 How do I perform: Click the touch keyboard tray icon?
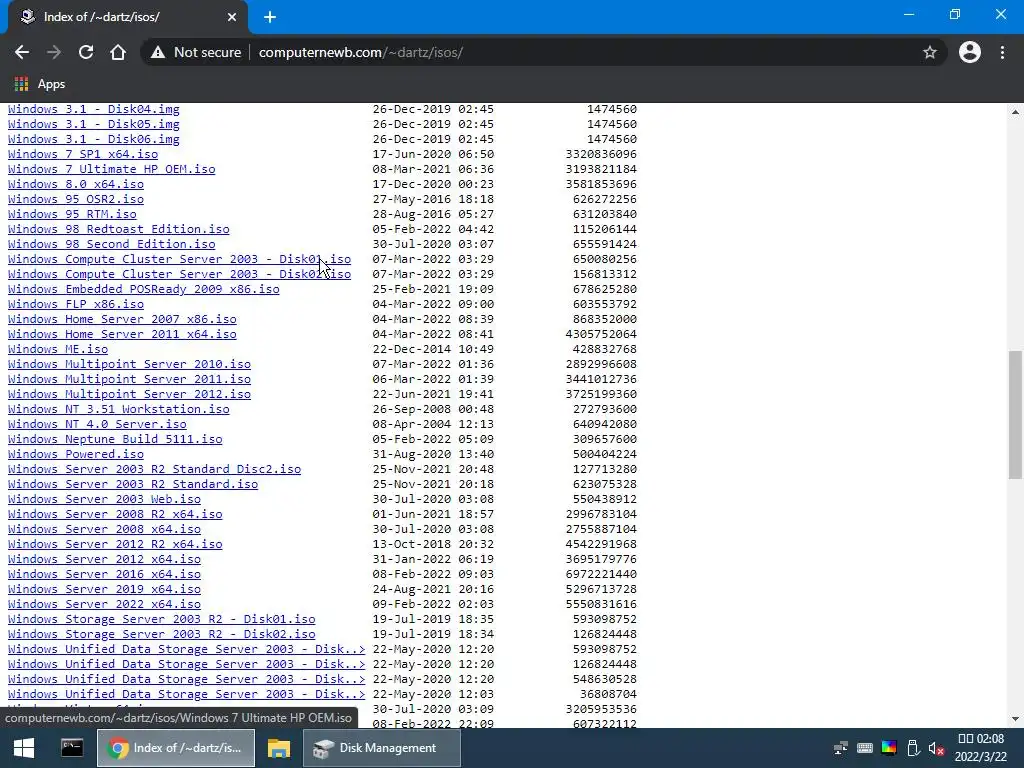pyautogui.click(x=865, y=748)
